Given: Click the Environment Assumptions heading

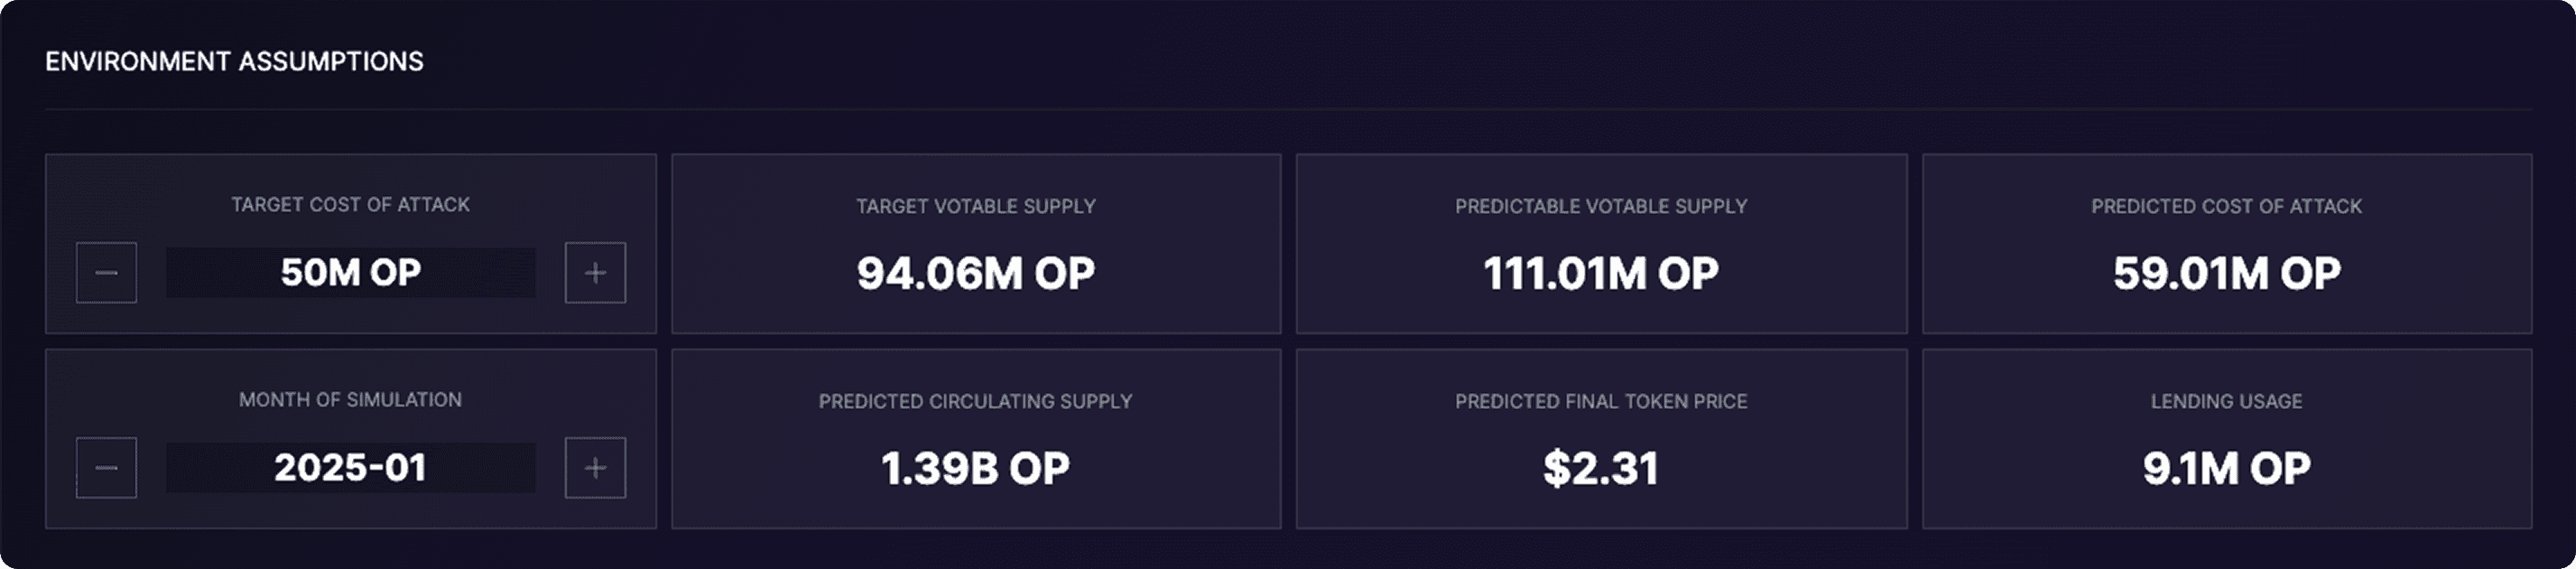Looking at the screenshot, I should [x=234, y=61].
